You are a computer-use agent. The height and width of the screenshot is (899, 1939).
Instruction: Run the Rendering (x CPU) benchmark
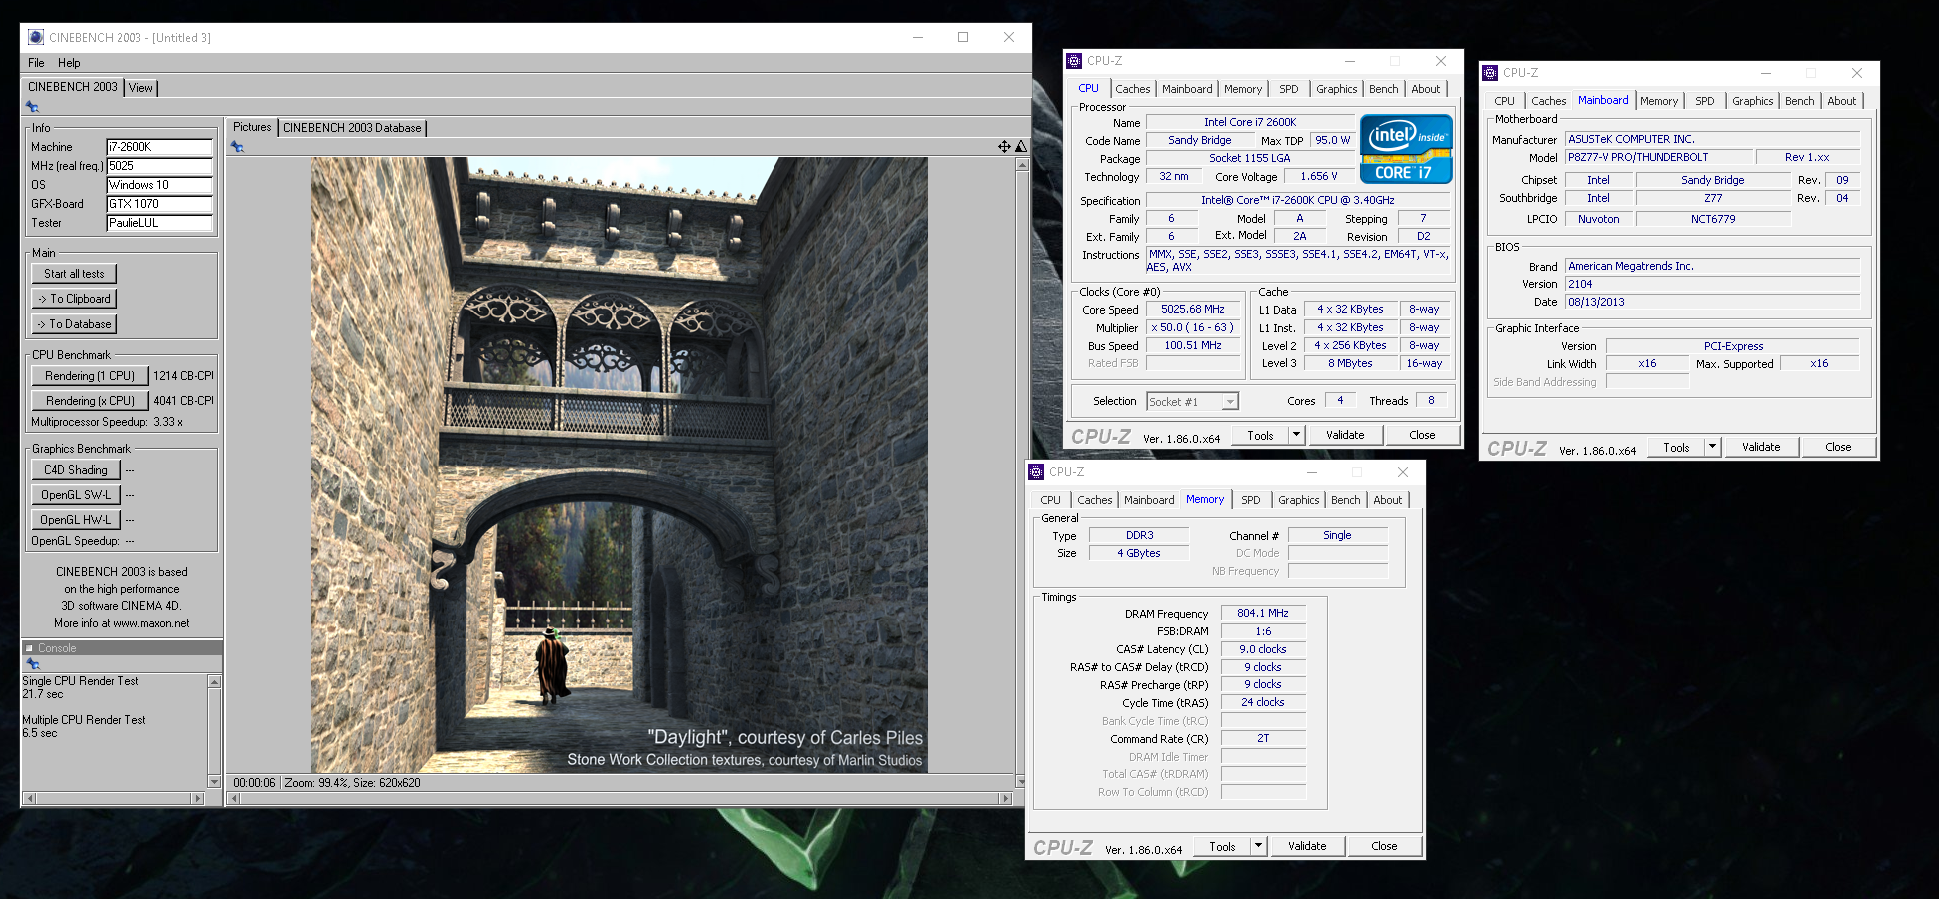[x=90, y=401]
